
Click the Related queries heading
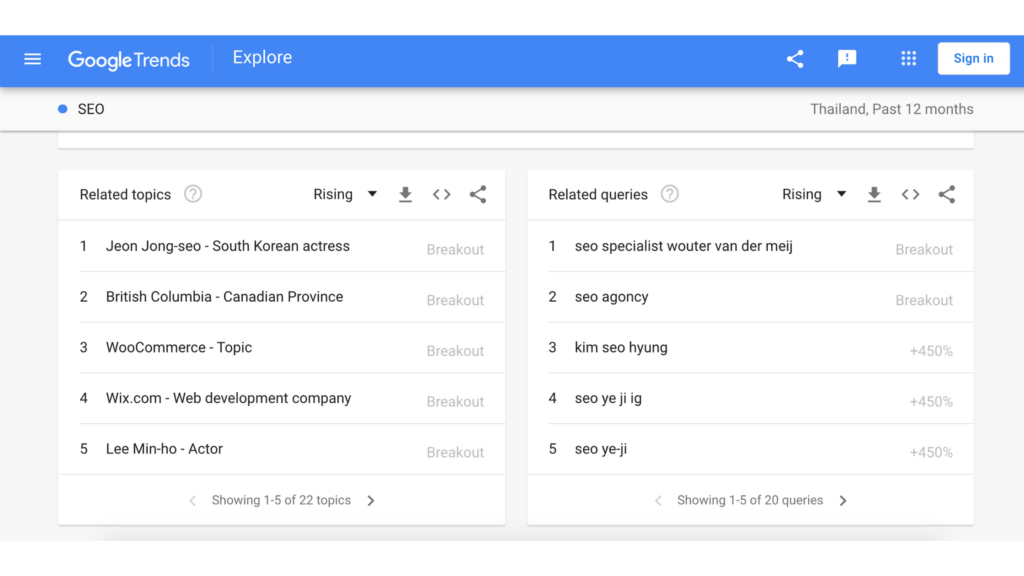coord(598,195)
